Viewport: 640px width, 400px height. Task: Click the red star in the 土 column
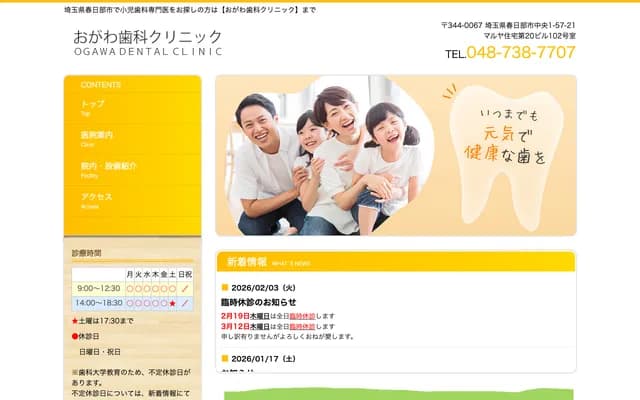pyautogui.click(x=173, y=303)
